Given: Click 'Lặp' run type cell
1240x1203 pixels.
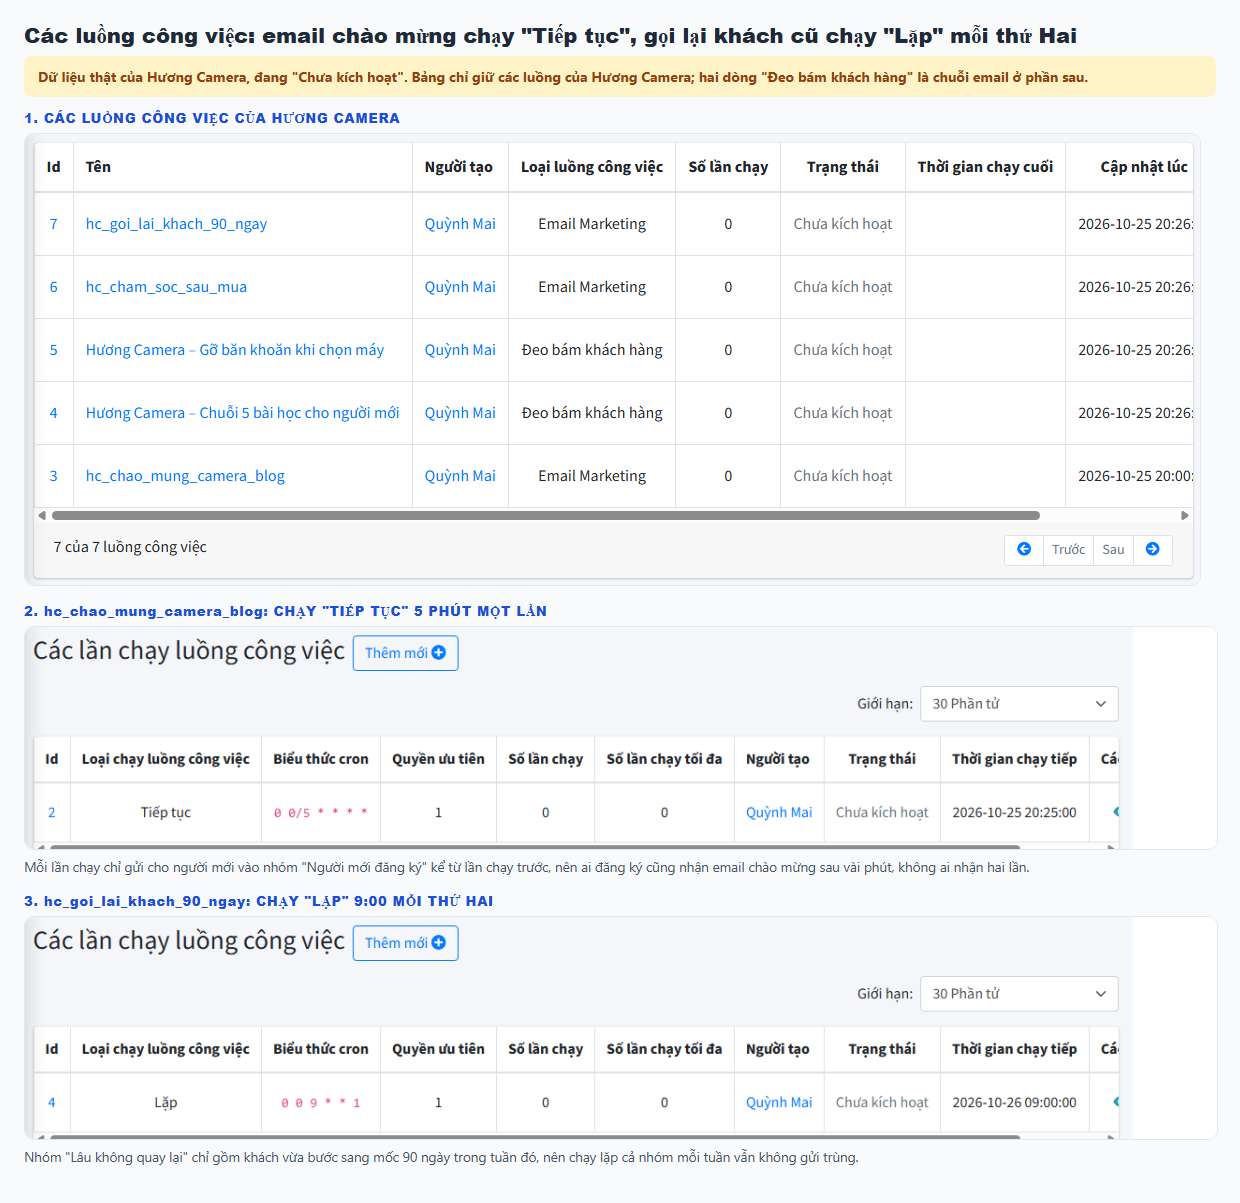Looking at the screenshot, I should [x=166, y=1103].
